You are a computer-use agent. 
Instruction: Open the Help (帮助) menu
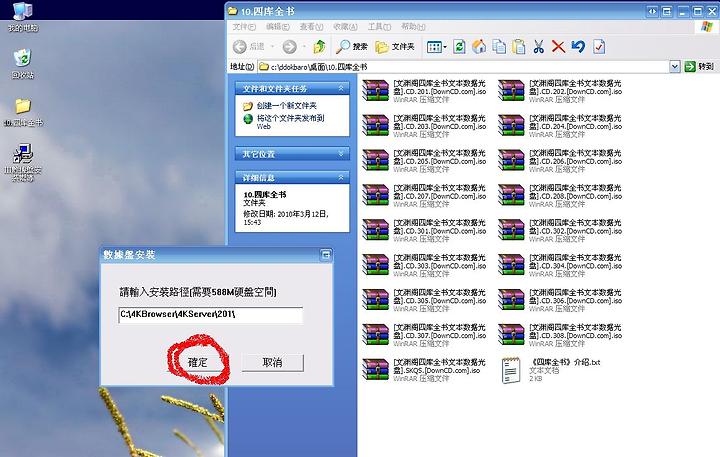tap(413, 27)
